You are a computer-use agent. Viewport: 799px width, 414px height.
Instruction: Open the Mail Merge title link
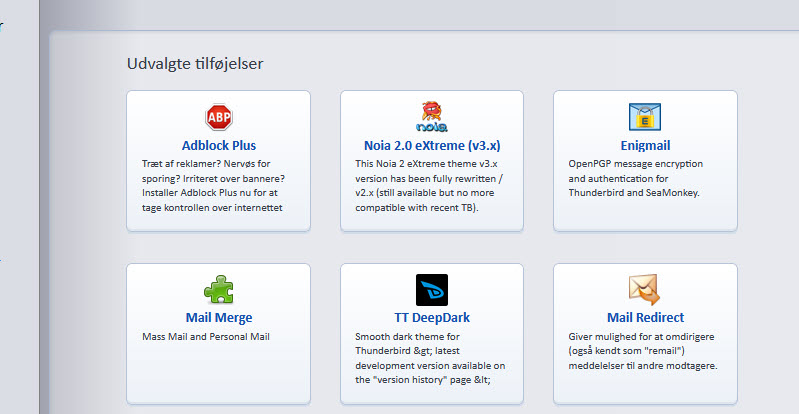[x=219, y=317]
